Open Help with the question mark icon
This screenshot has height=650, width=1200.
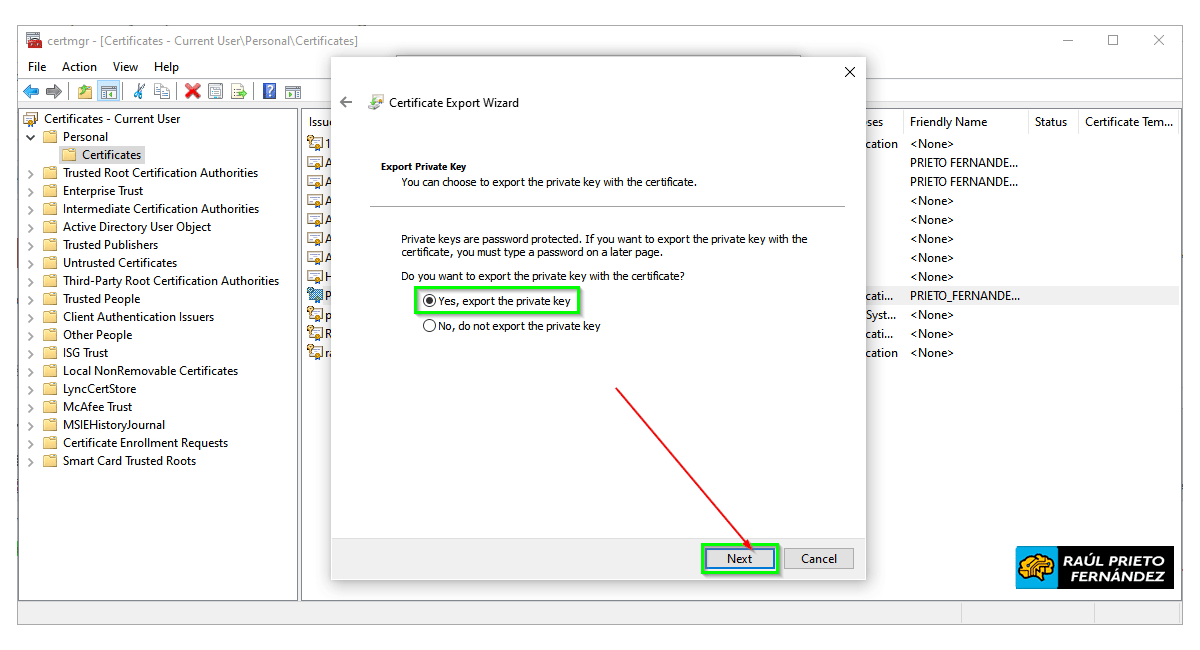269,91
